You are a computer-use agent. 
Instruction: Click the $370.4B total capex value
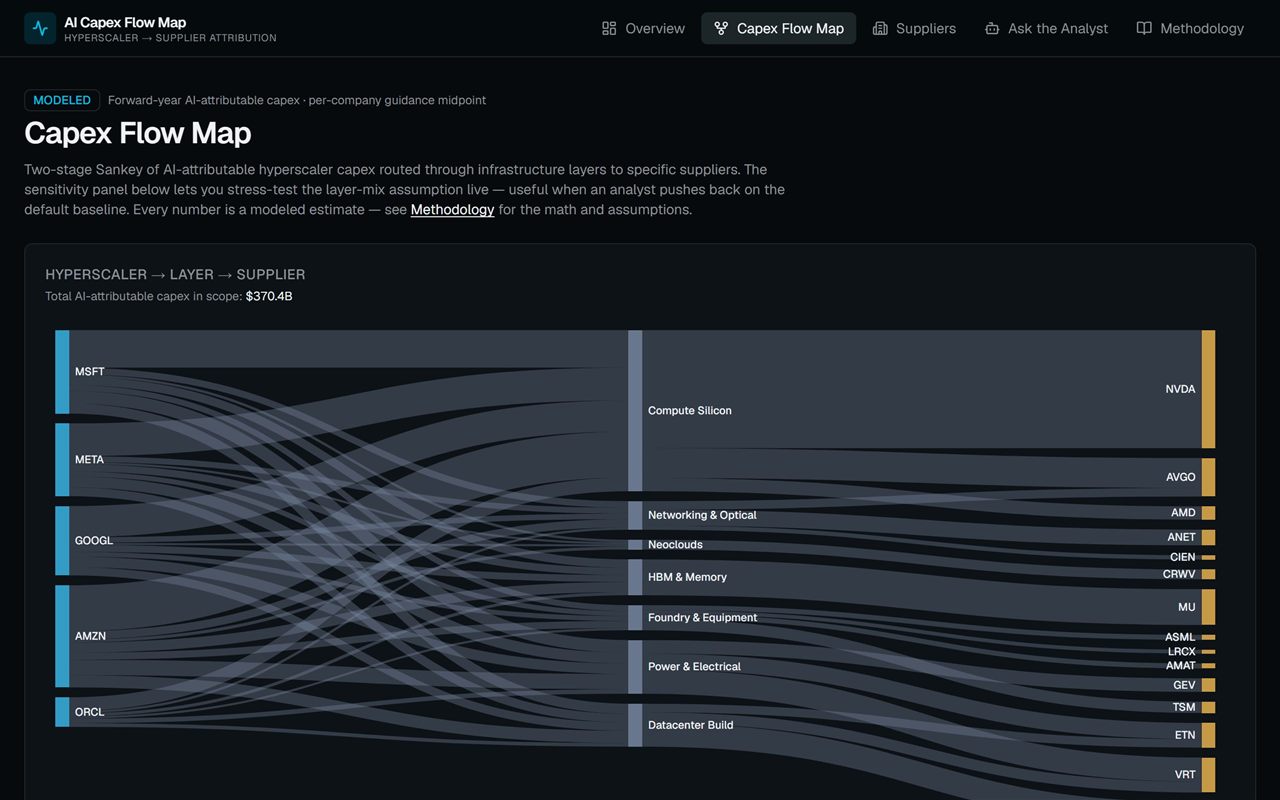pos(269,296)
